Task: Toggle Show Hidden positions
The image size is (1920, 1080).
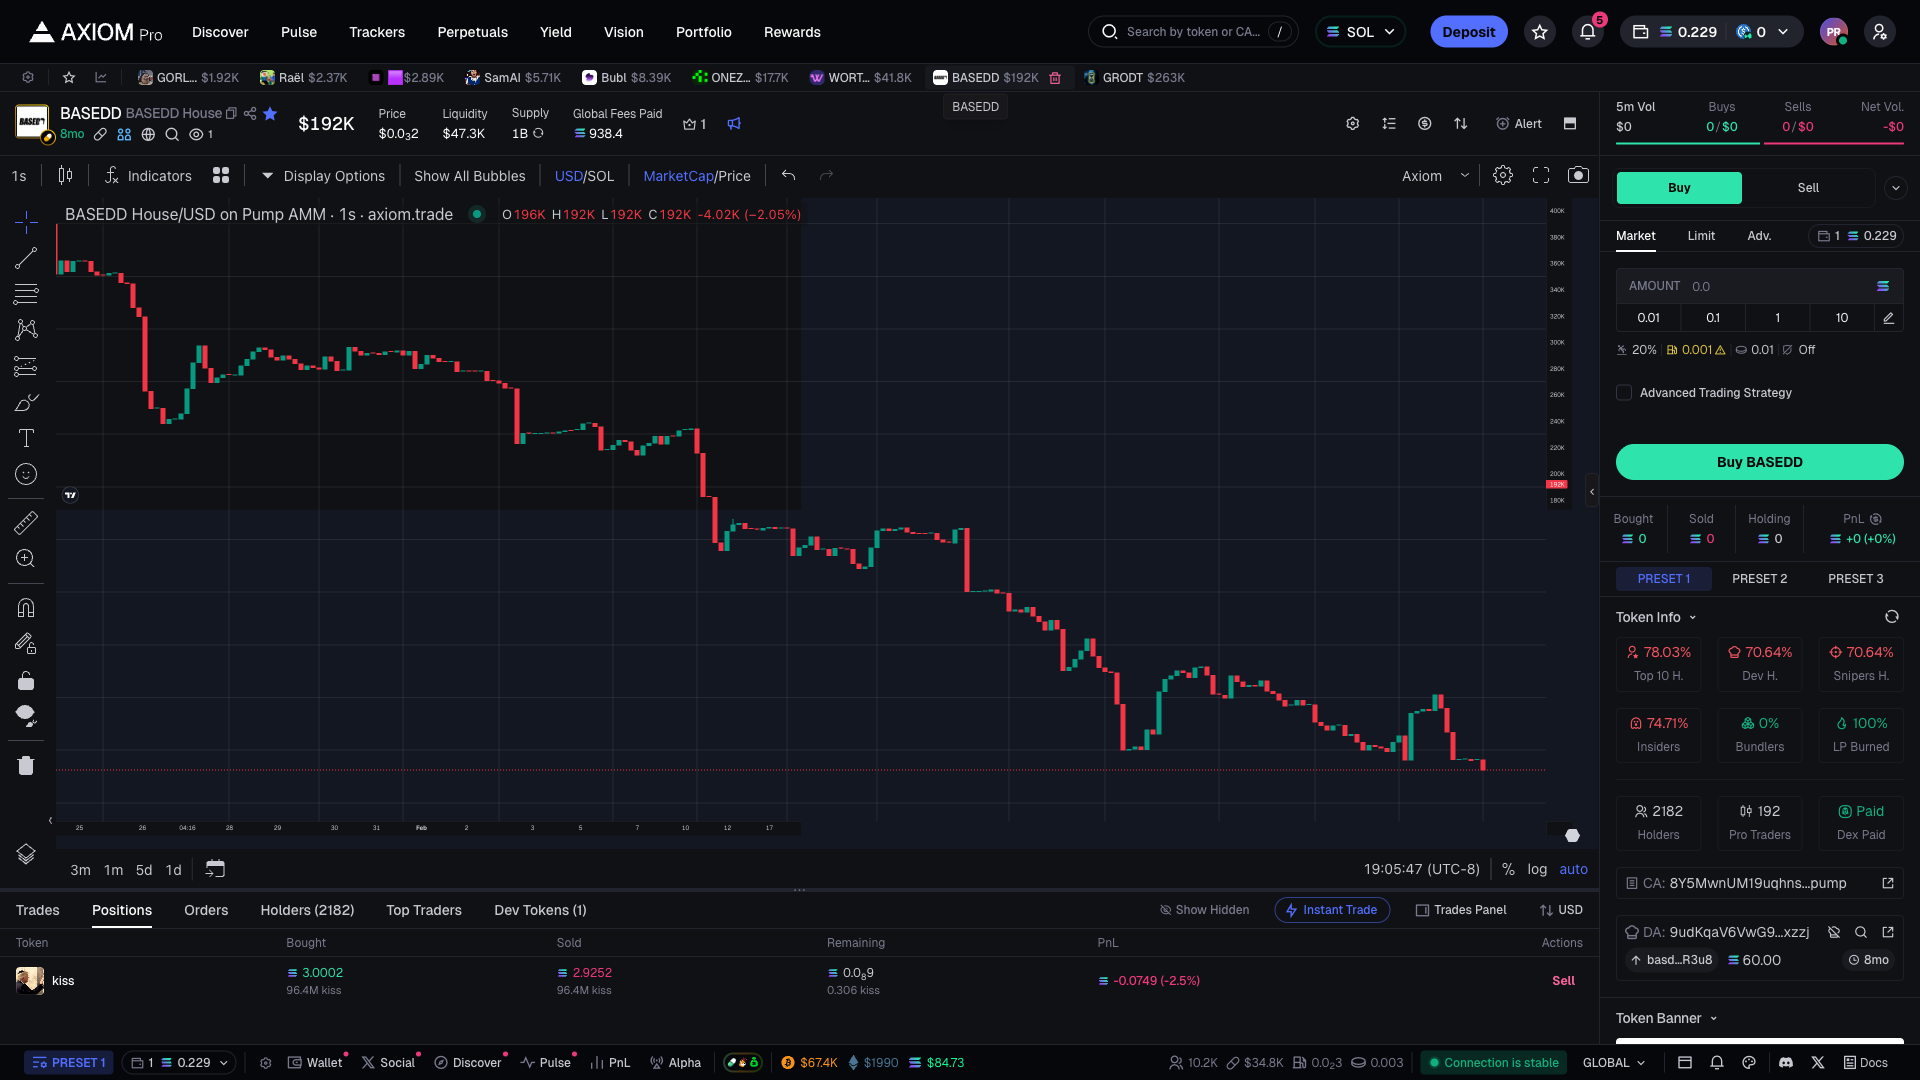Action: pos(1204,910)
